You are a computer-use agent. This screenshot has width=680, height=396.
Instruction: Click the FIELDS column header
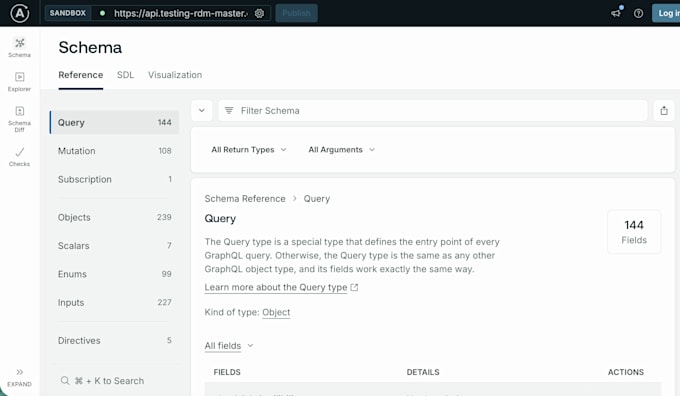click(227, 372)
